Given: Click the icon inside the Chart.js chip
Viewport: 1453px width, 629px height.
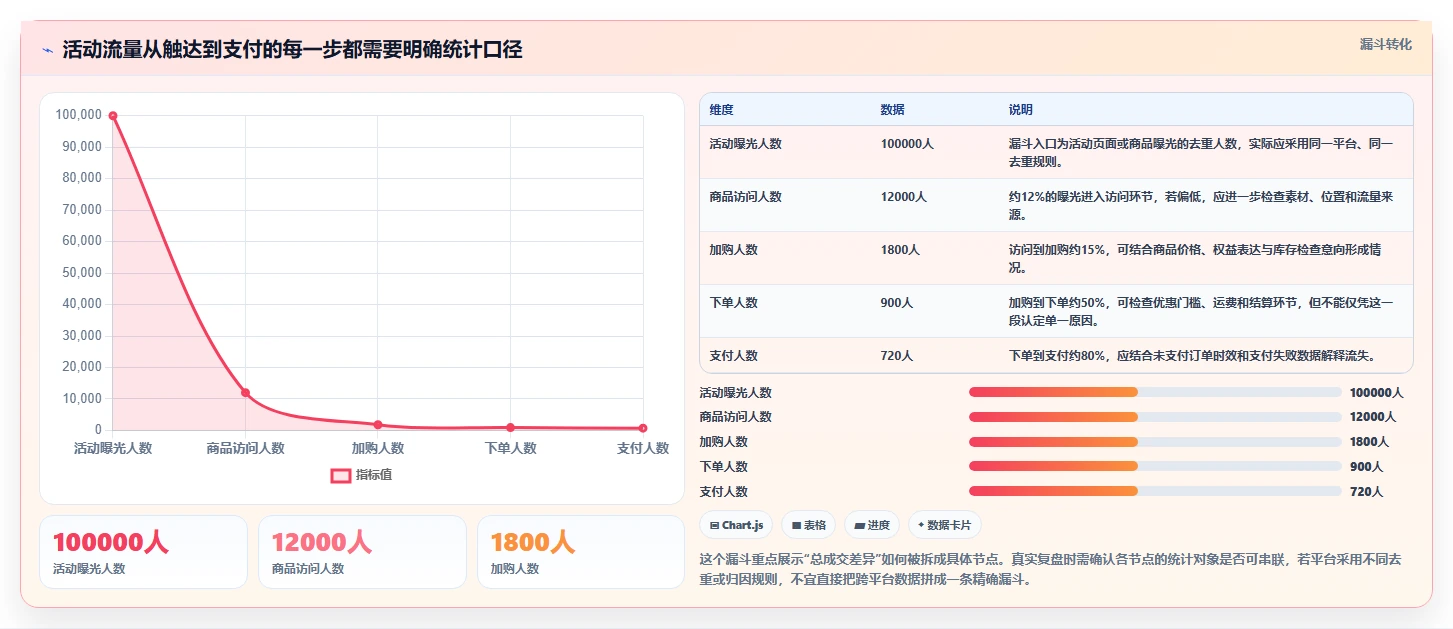Looking at the screenshot, I should click(714, 525).
